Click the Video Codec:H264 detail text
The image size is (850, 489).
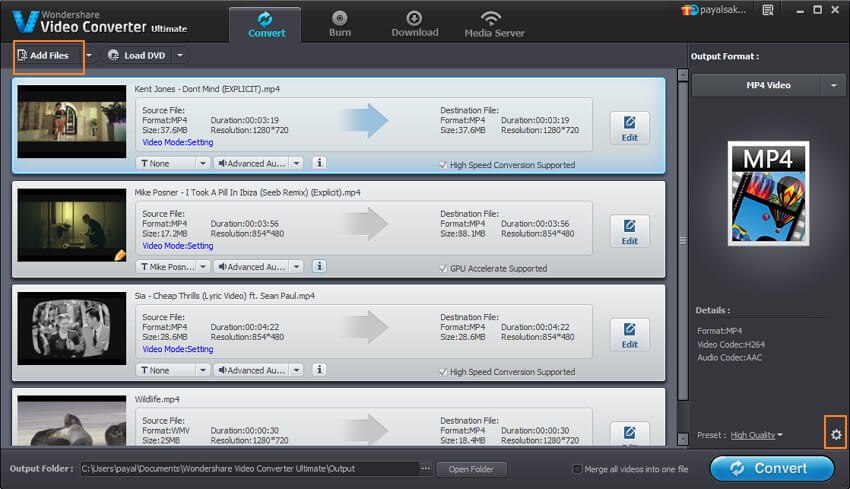coord(731,345)
